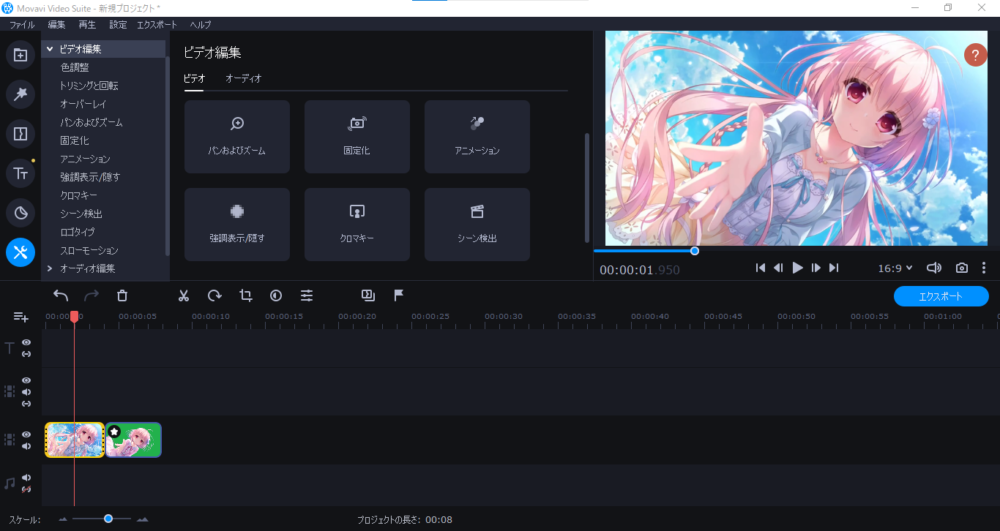Delete the selected clip with the trash icon

point(122,295)
